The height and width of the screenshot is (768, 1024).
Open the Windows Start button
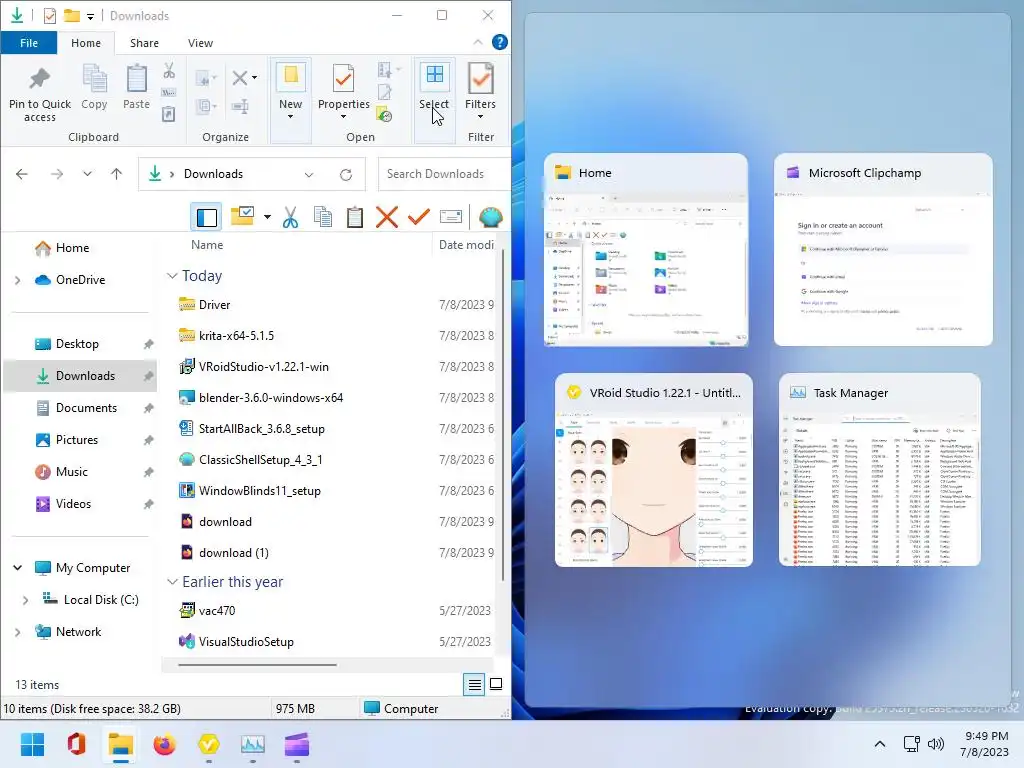coord(33,744)
